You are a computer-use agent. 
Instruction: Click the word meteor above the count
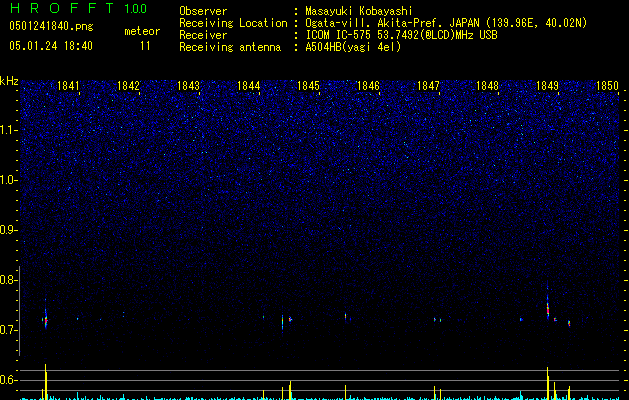pos(142,31)
